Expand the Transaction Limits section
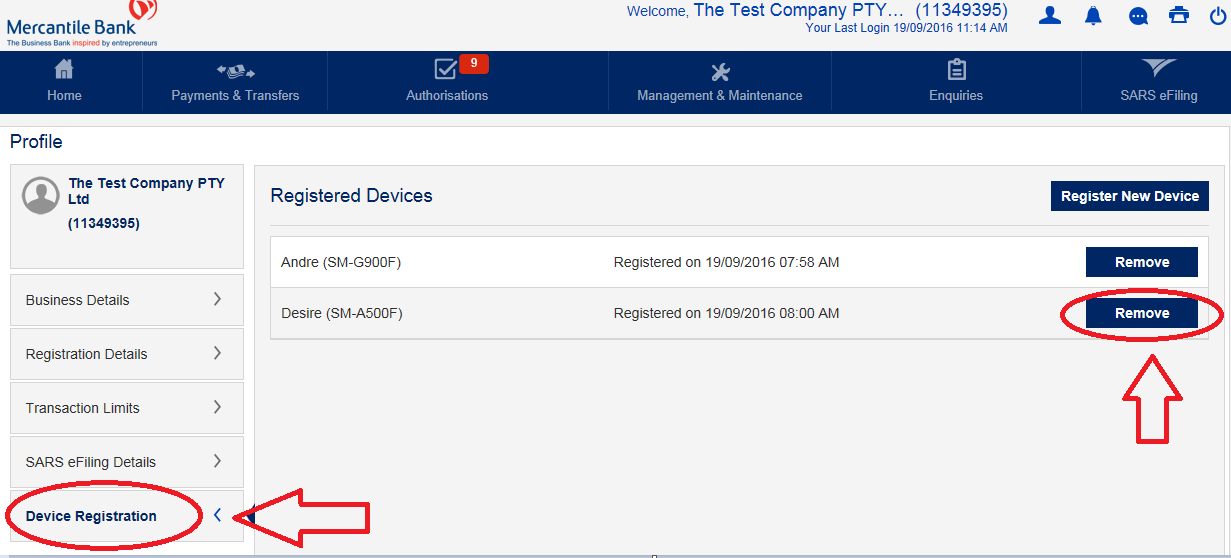This screenshot has height=558, width=1231. (x=126, y=408)
